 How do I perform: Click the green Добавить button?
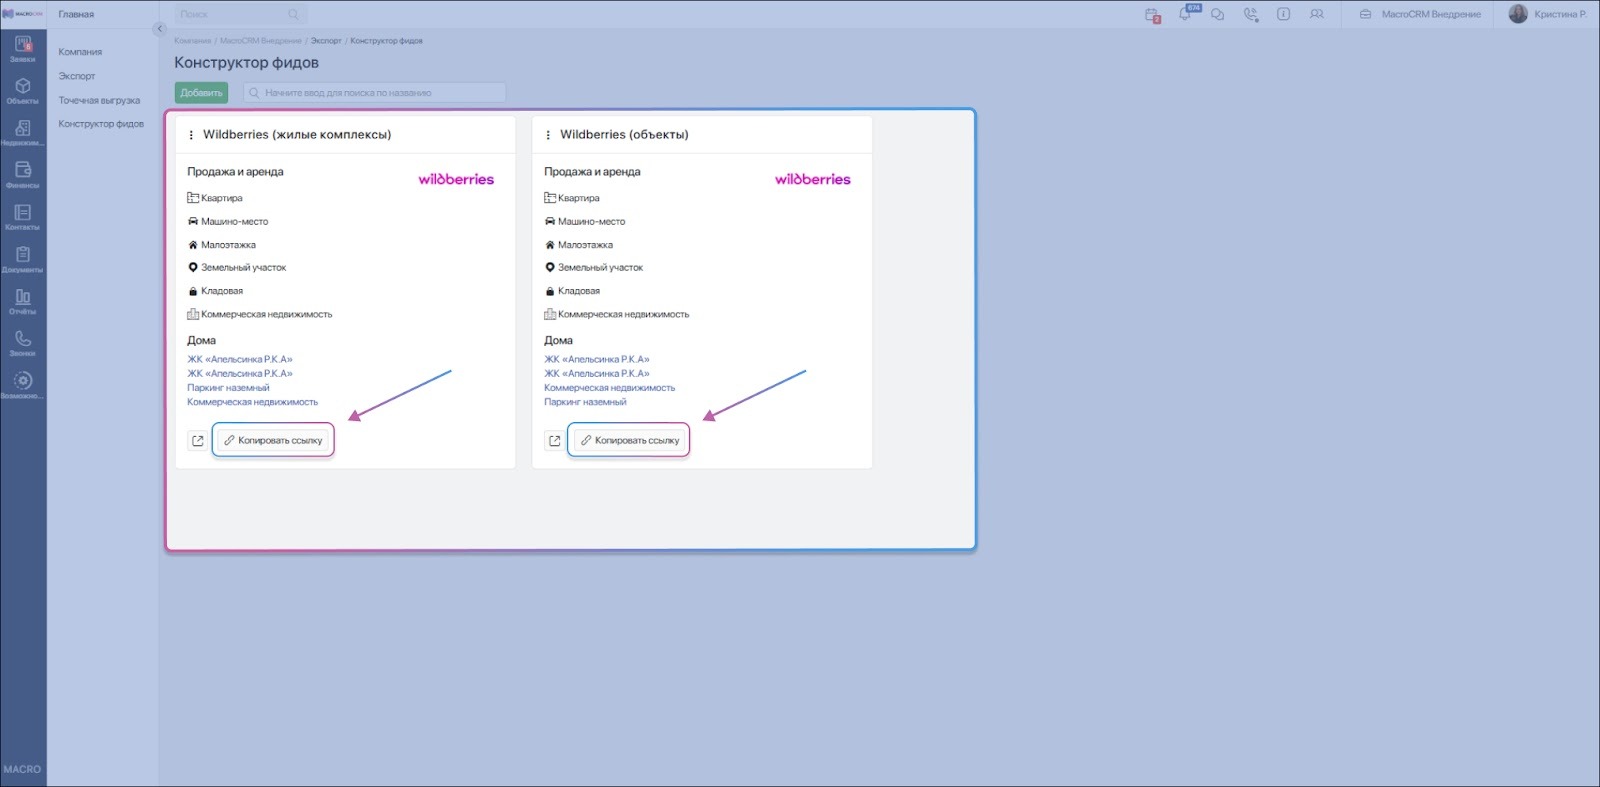tap(201, 93)
